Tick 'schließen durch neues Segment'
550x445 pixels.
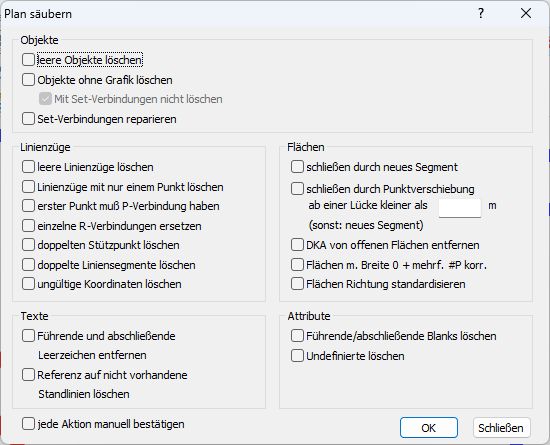[x=297, y=167]
